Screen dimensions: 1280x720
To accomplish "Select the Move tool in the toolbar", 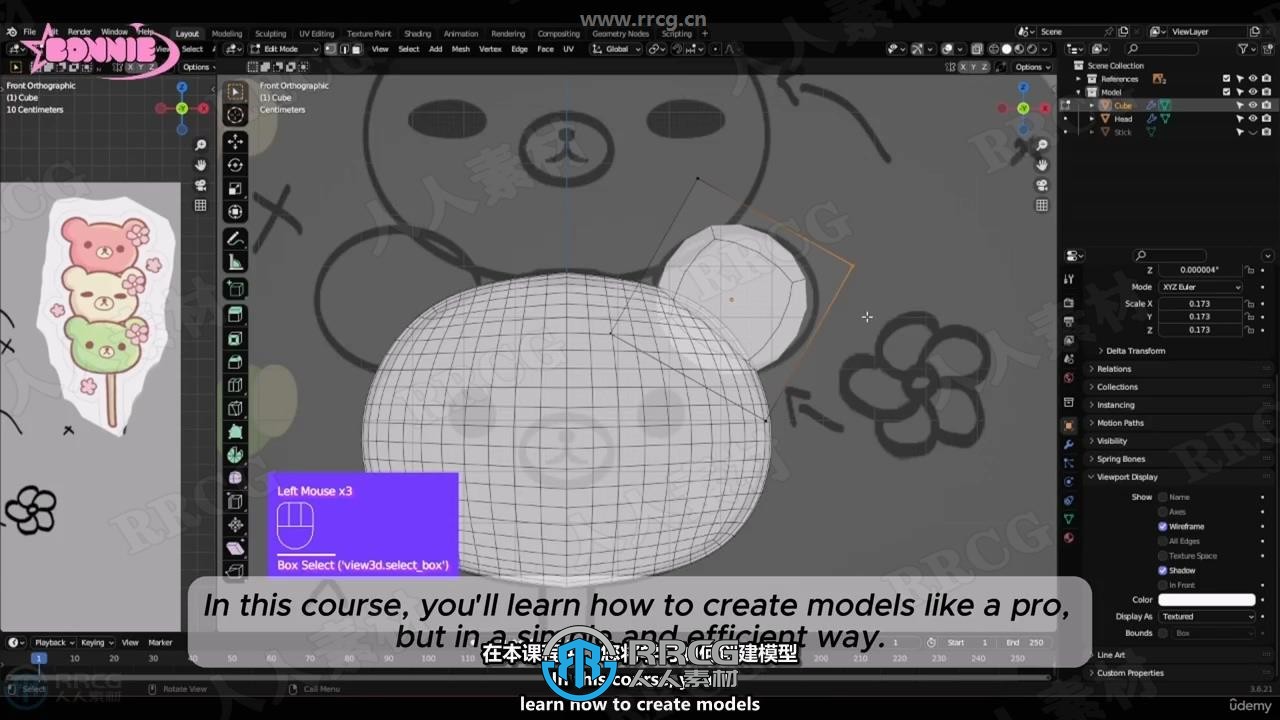I will click(235, 142).
